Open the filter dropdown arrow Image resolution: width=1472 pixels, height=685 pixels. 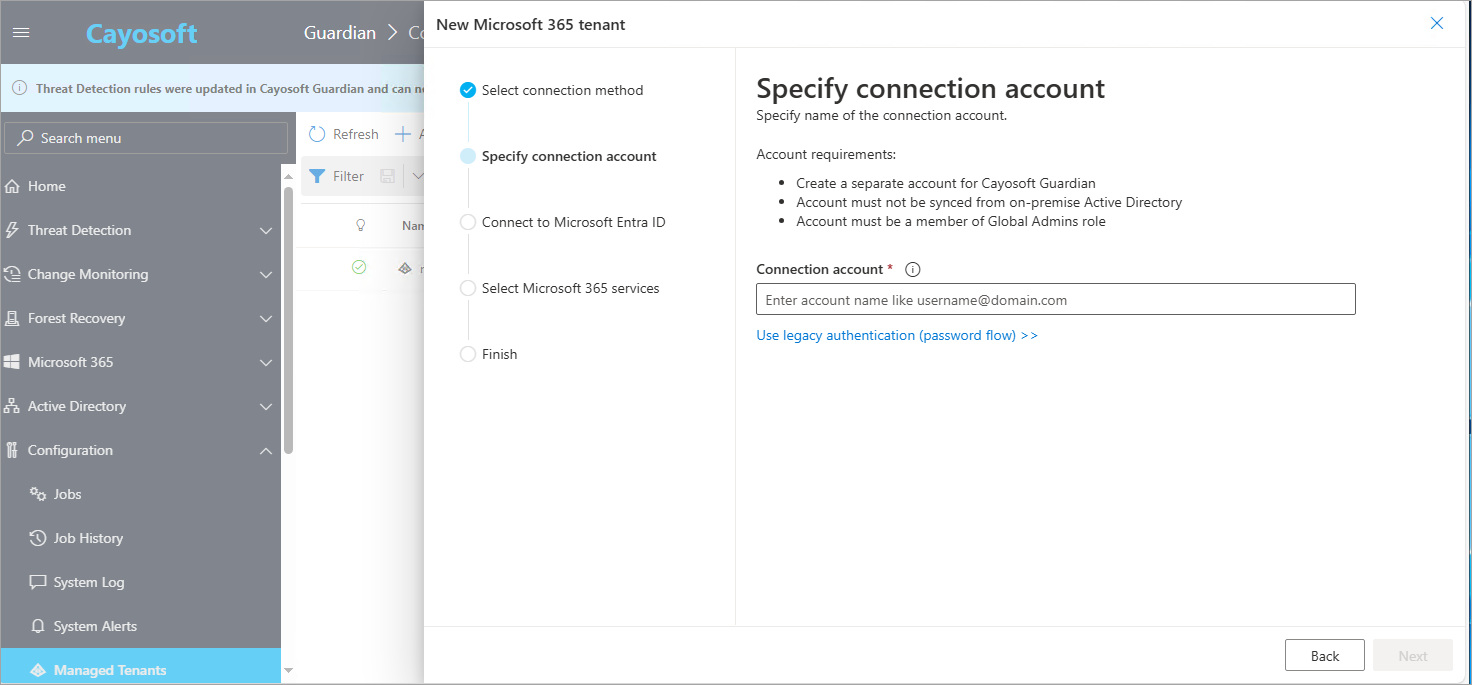[x=417, y=176]
